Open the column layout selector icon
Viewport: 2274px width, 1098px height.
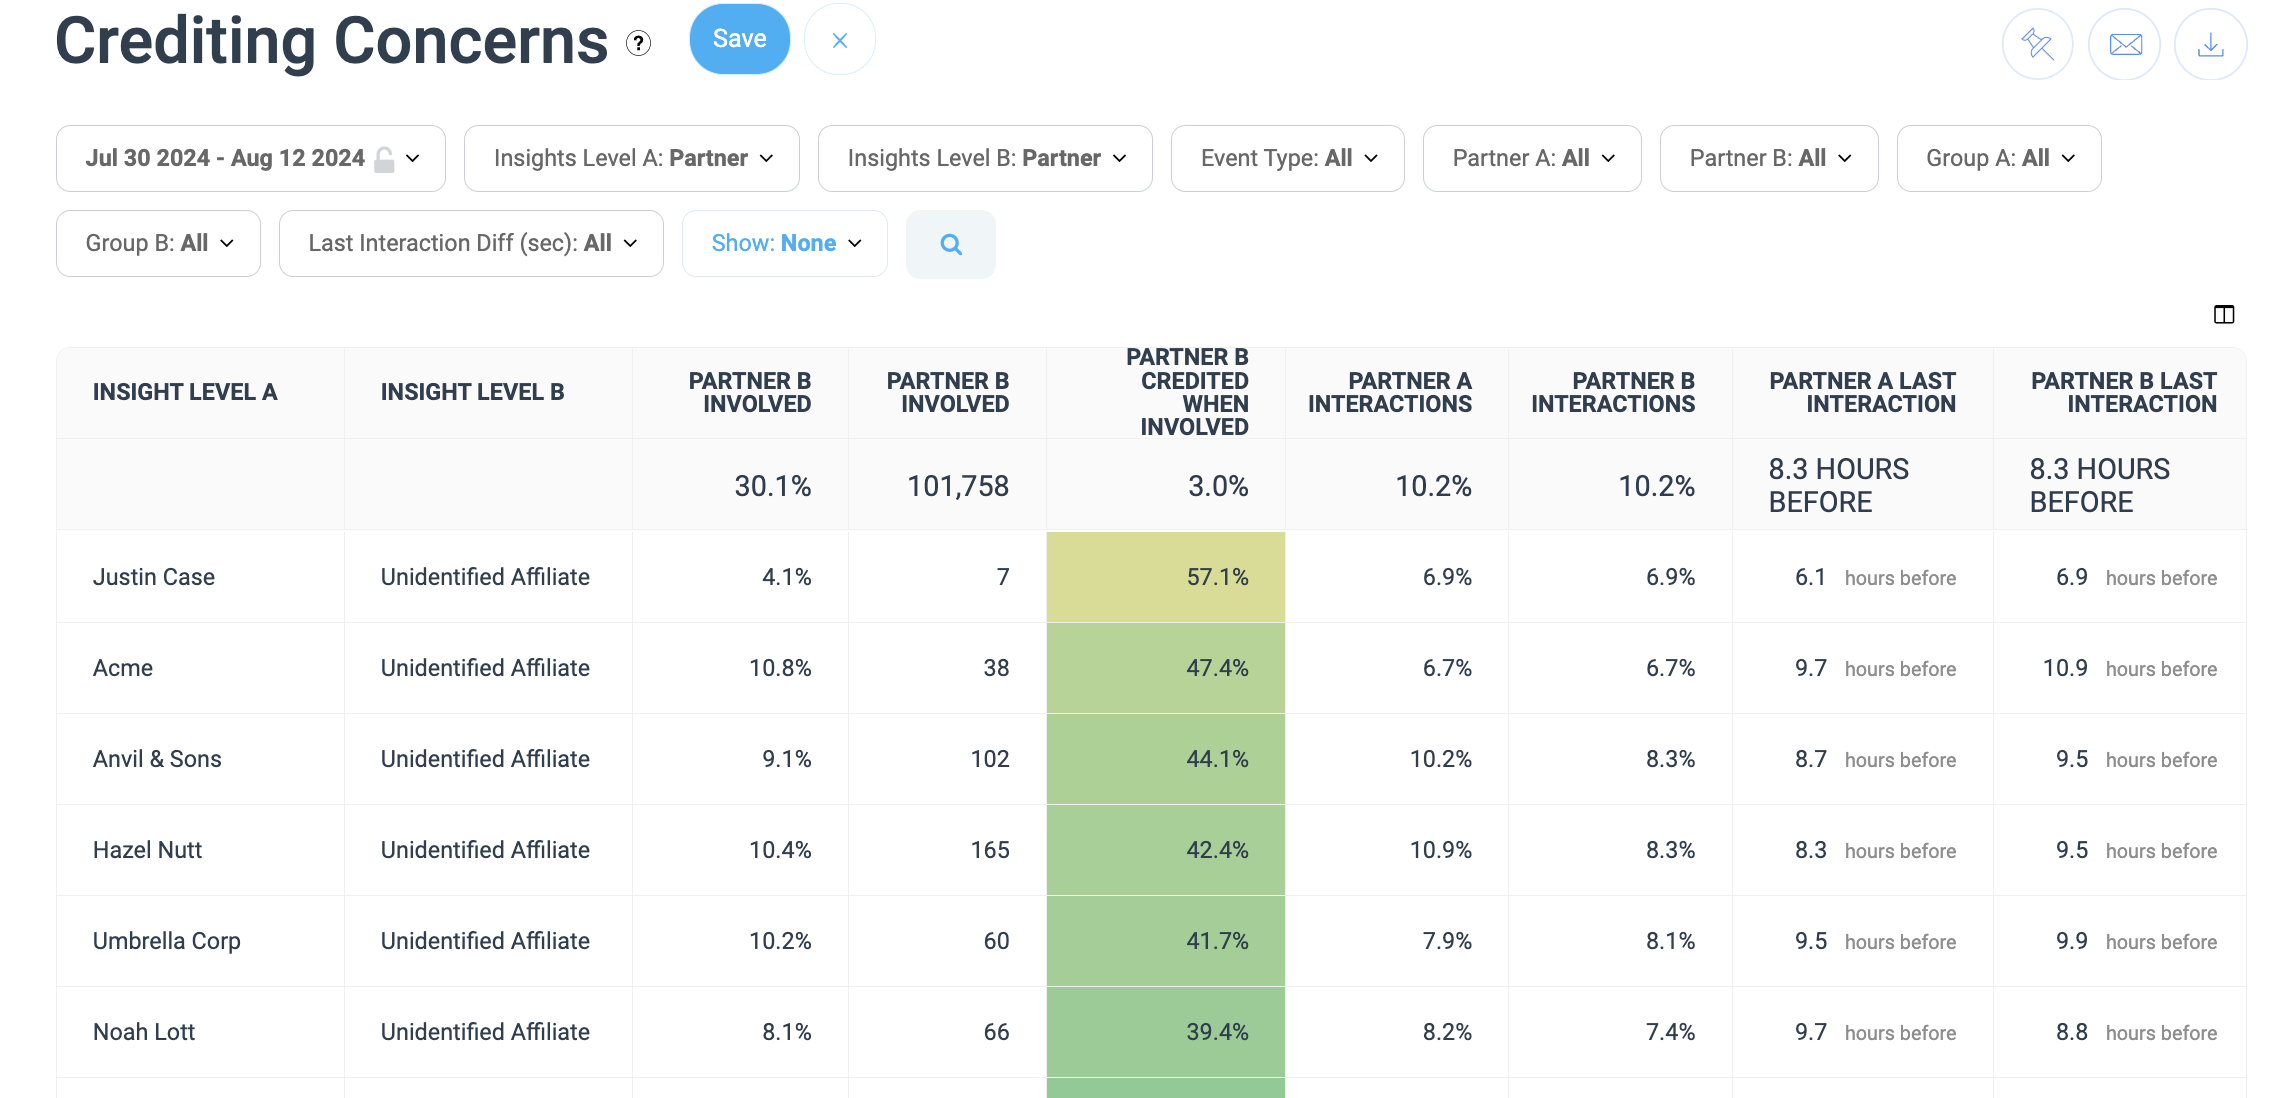coord(2224,315)
